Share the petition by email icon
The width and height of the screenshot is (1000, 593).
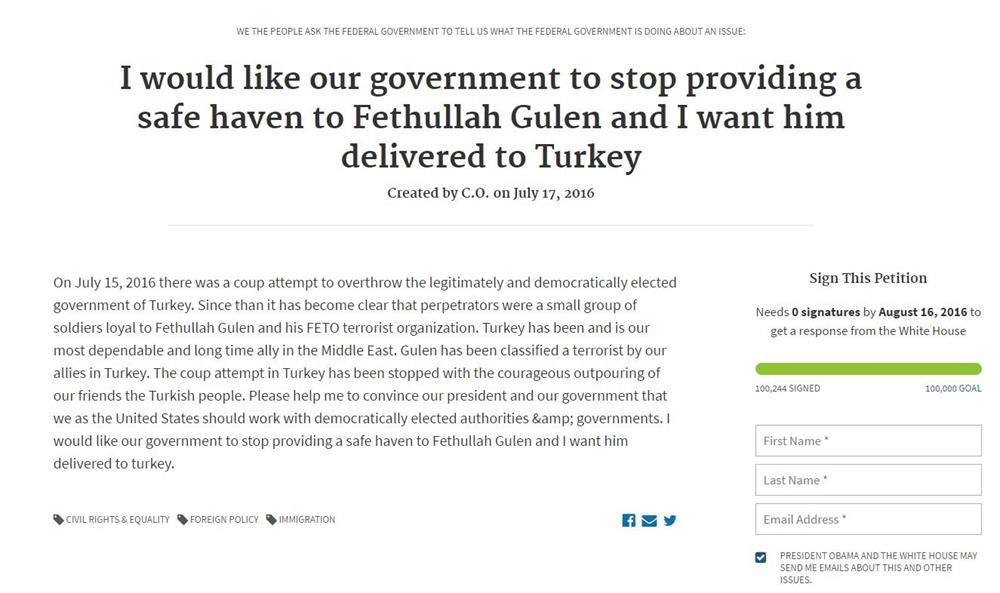tap(649, 520)
